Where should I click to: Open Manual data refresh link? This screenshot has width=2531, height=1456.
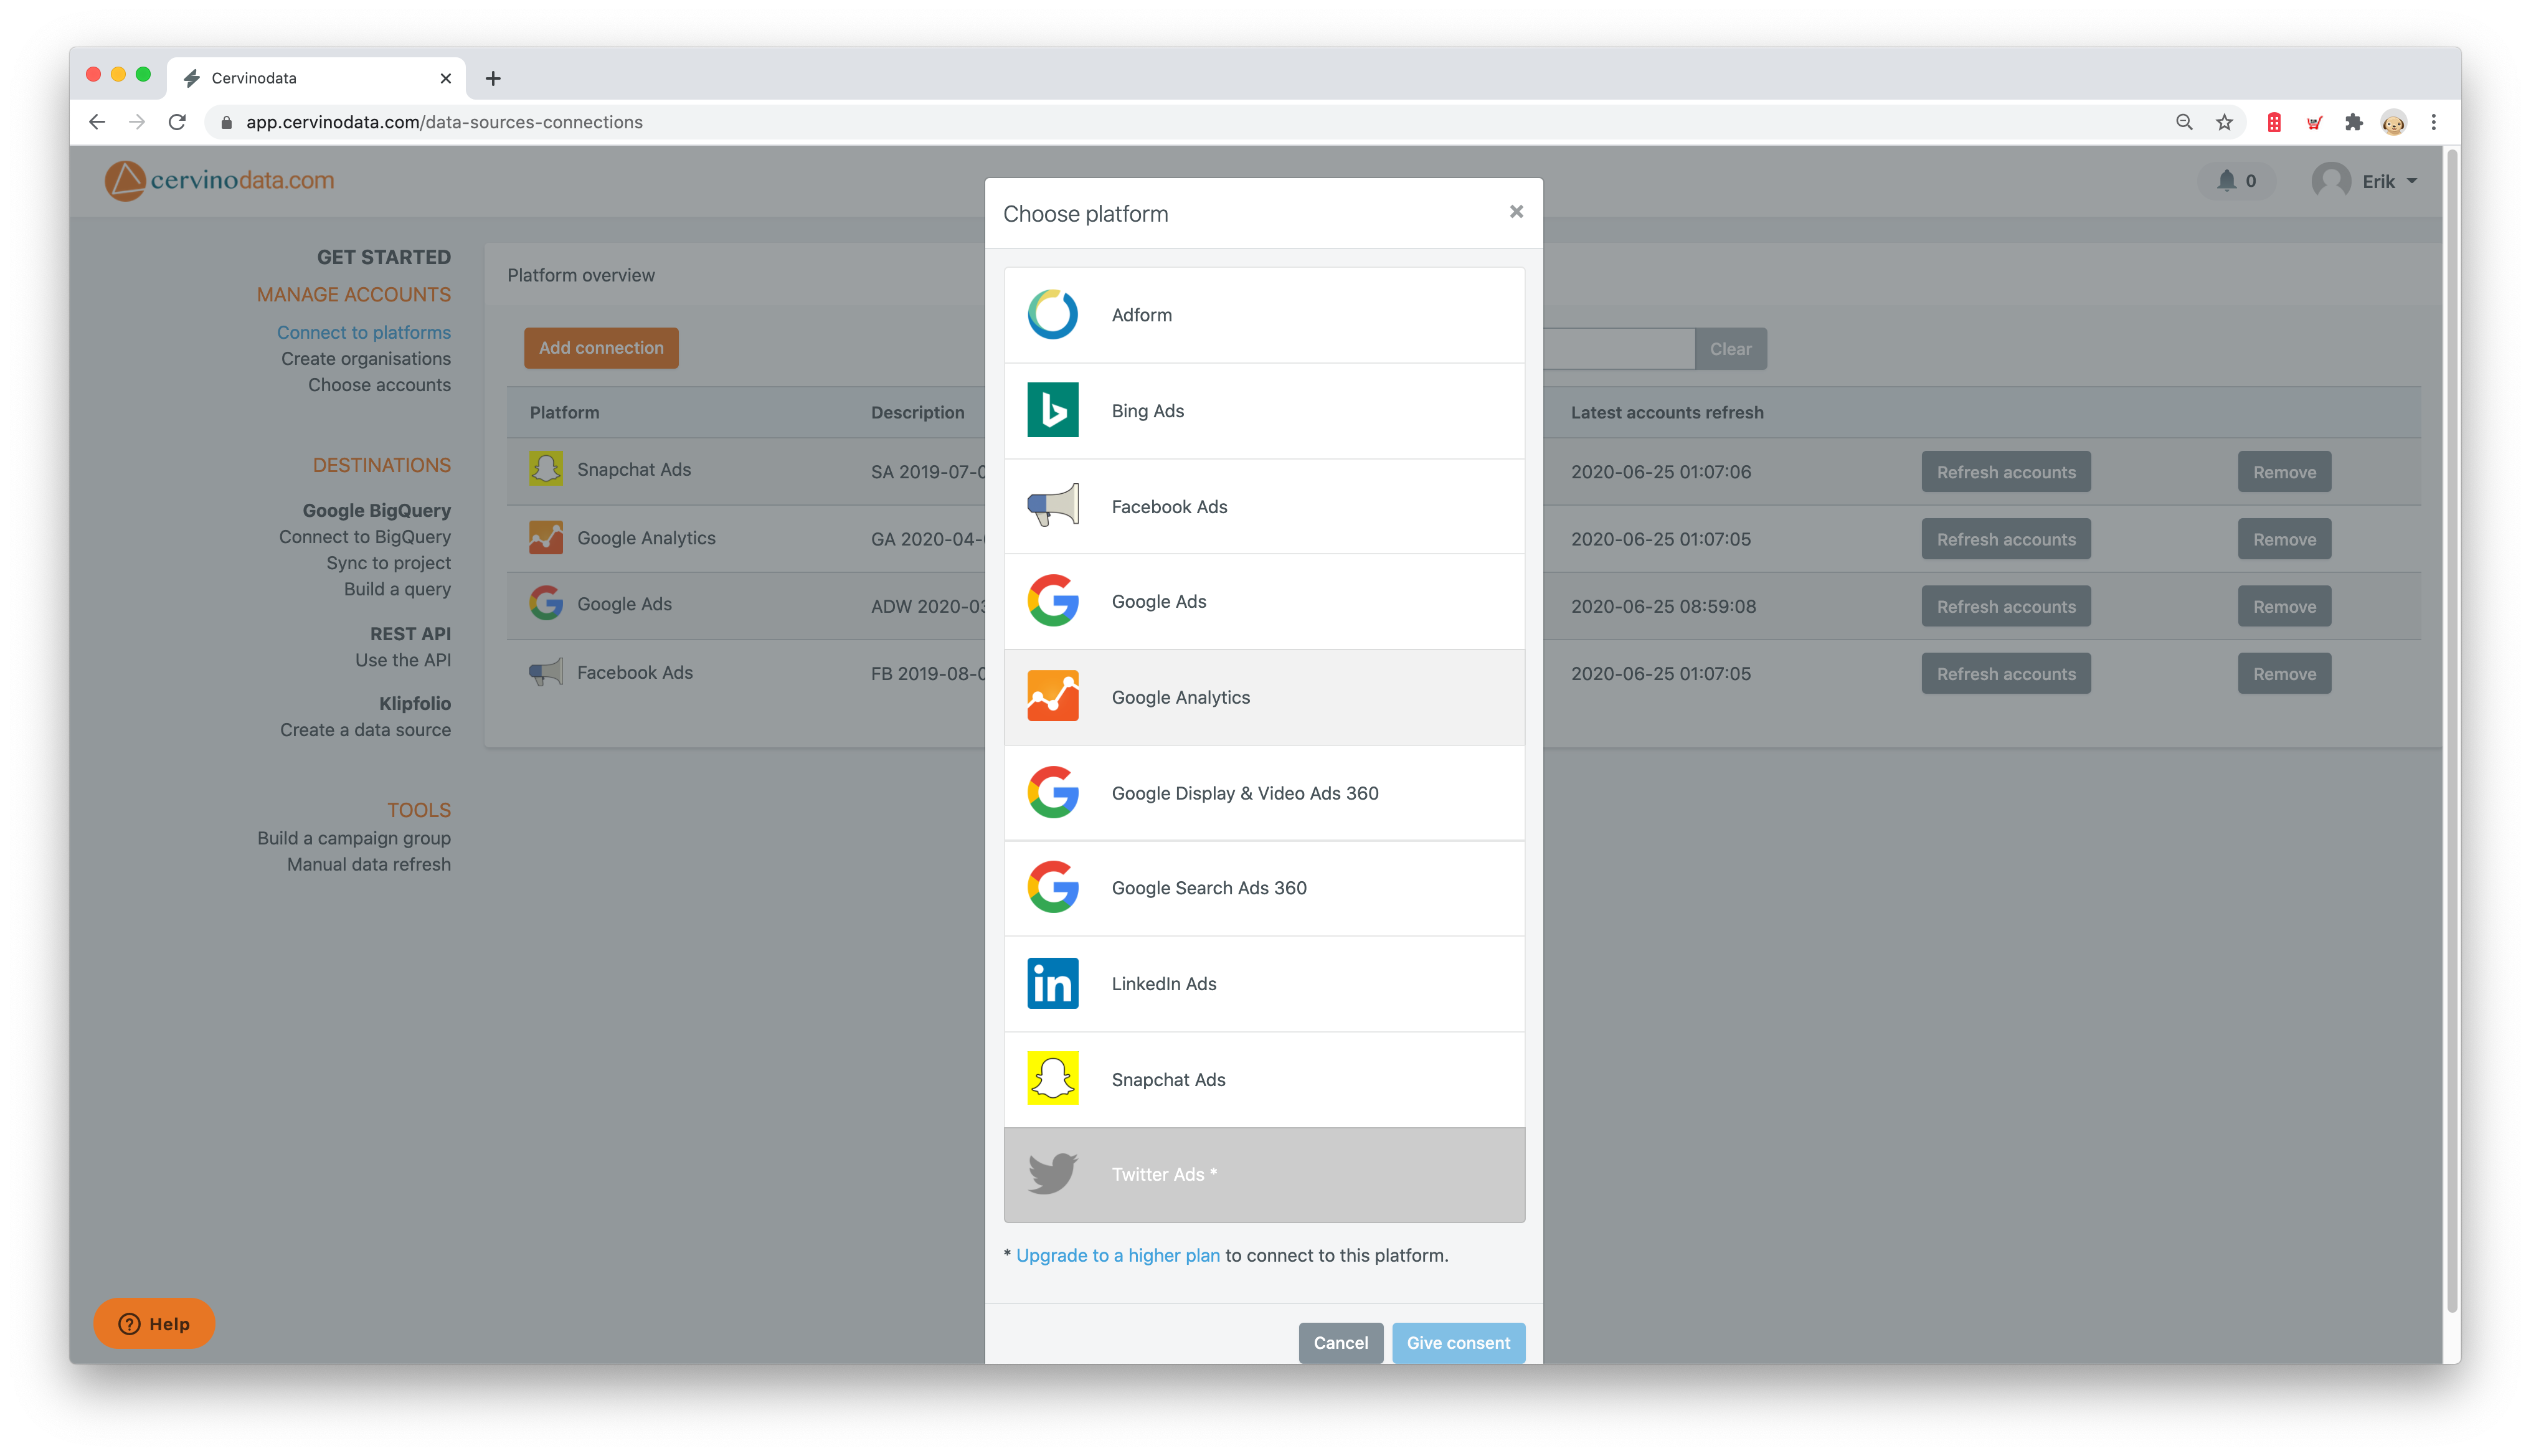click(x=369, y=864)
